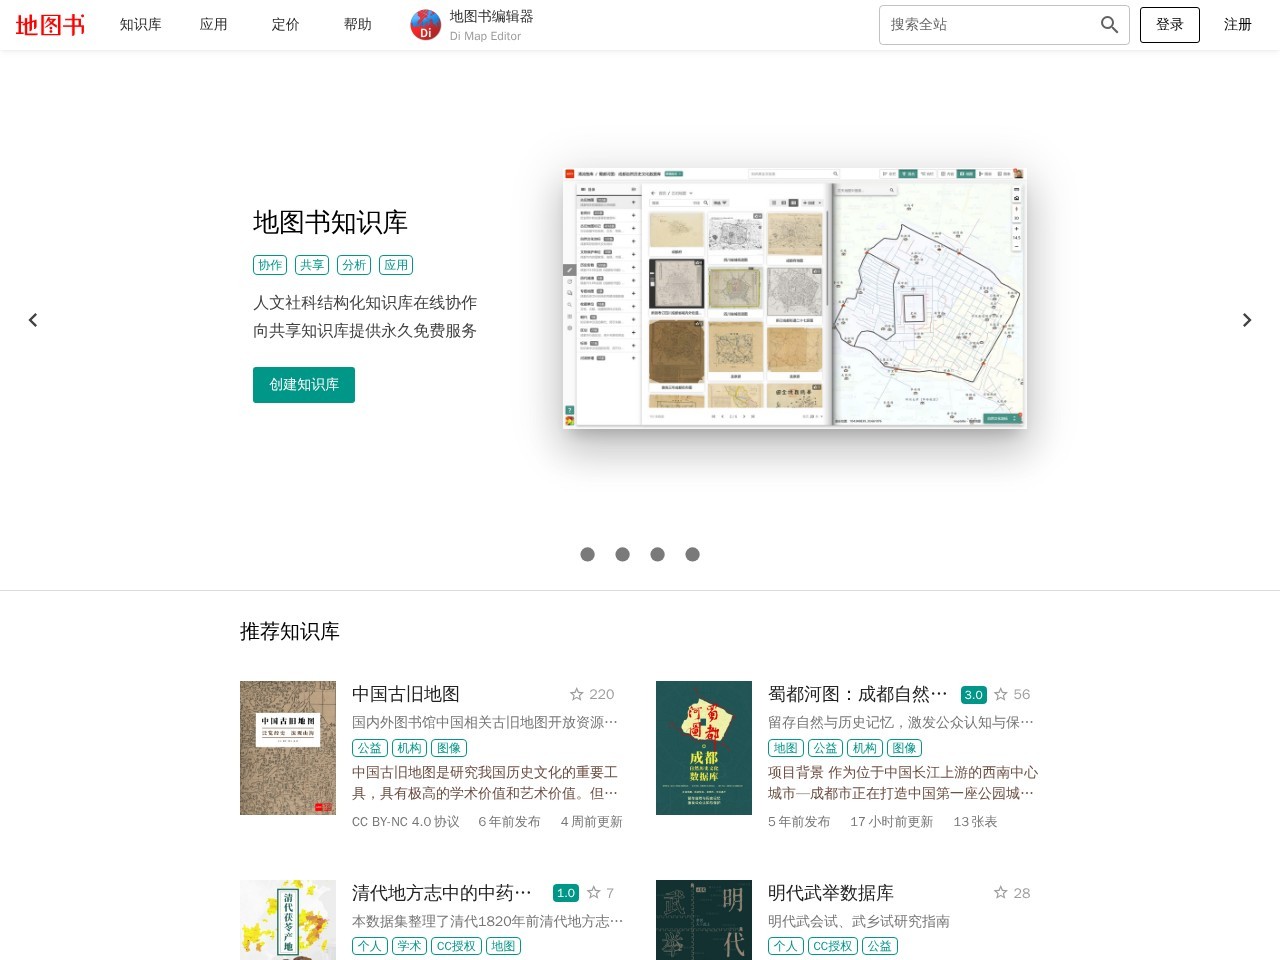Image resolution: width=1280 pixels, height=960 pixels.
Task: Go to previous carousel slide arrow
Action: tap(33, 320)
